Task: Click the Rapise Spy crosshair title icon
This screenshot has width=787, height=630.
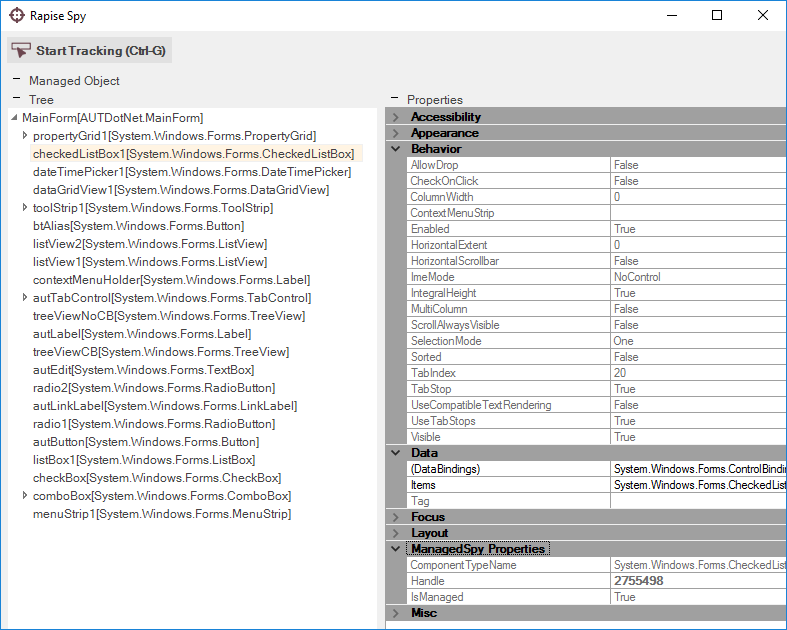Action: pyautogui.click(x=17, y=16)
